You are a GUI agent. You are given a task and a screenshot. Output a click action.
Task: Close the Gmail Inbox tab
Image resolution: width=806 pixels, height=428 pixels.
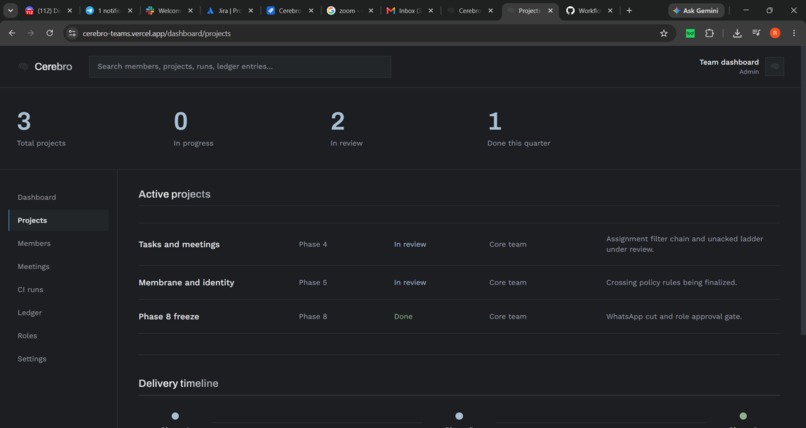(x=430, y=10)
